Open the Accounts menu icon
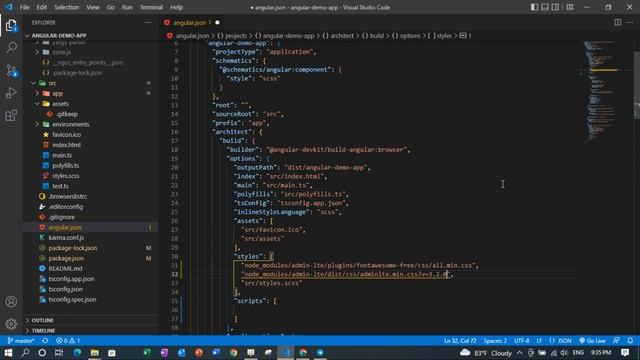The width and height of the screenshot is (640, 360). [x=11, y=302]
